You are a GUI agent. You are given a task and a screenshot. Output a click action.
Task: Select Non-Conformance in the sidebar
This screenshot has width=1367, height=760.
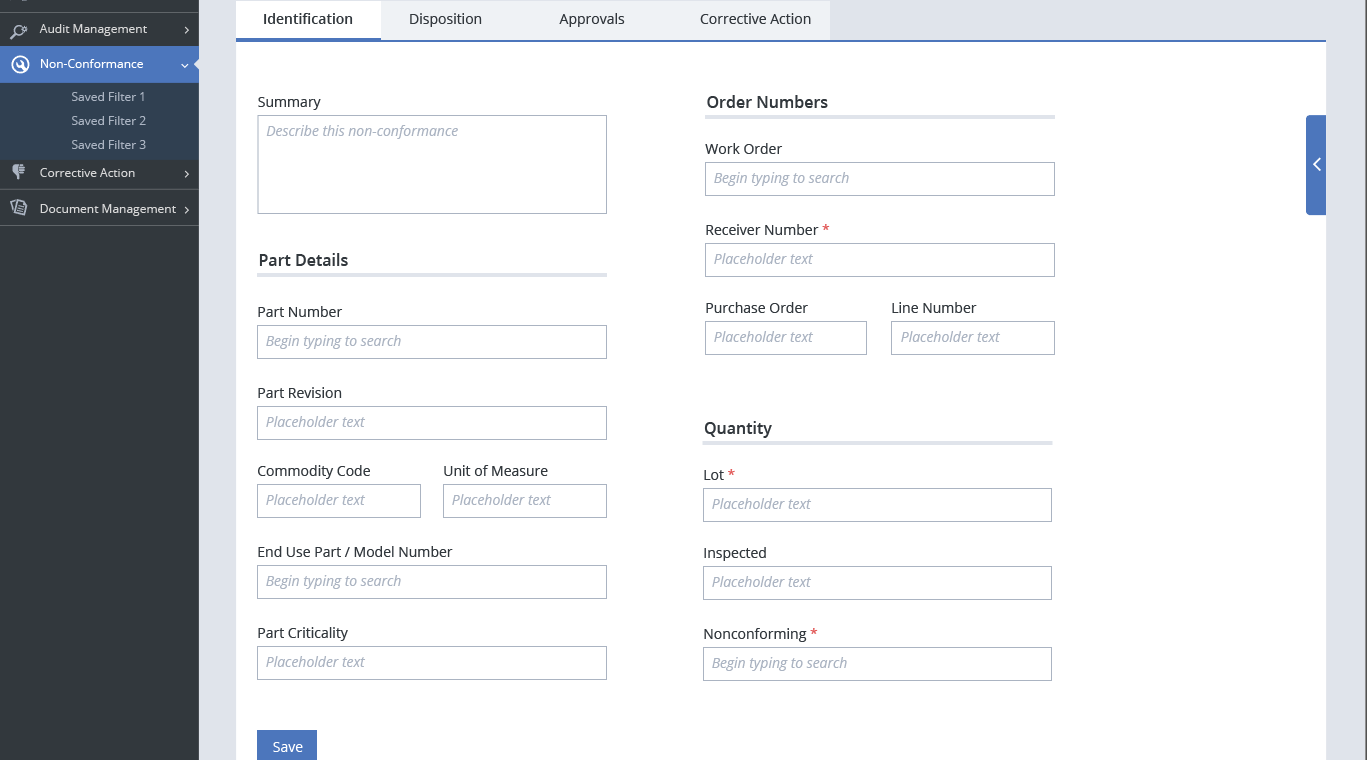pos(91,64)
